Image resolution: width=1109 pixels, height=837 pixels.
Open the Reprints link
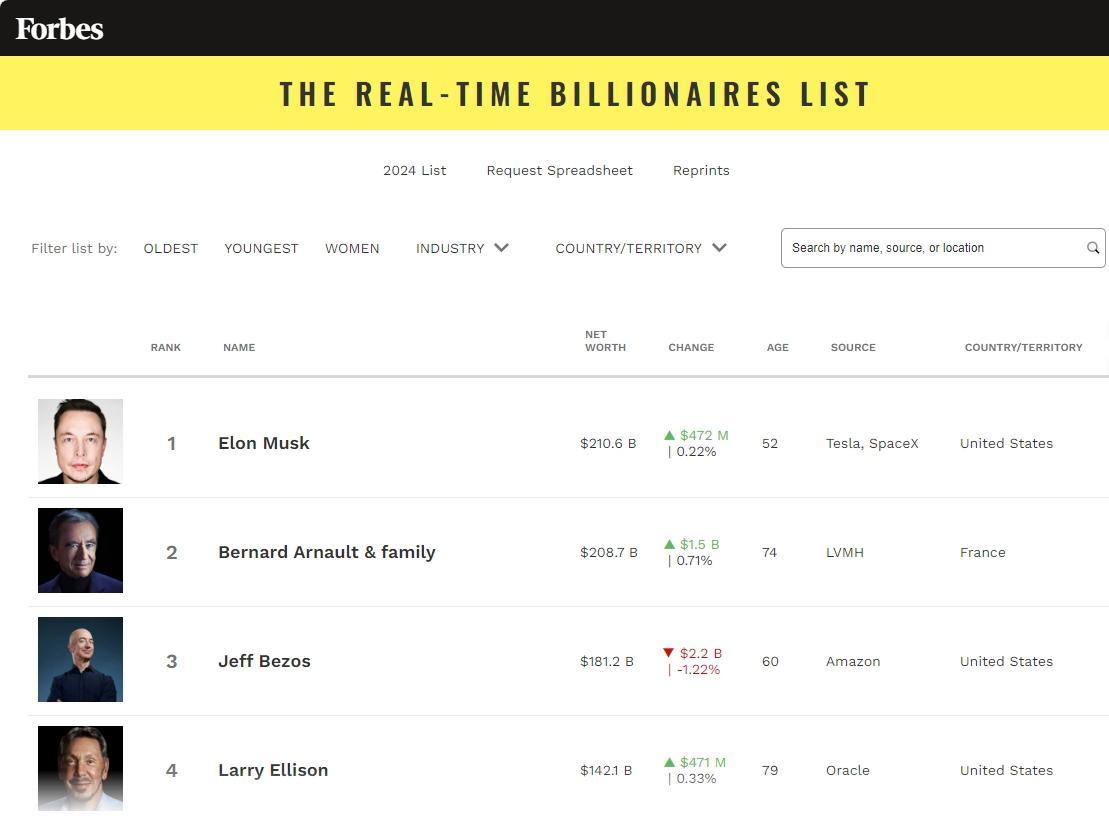pyautogui.click(x=701, y=170)
